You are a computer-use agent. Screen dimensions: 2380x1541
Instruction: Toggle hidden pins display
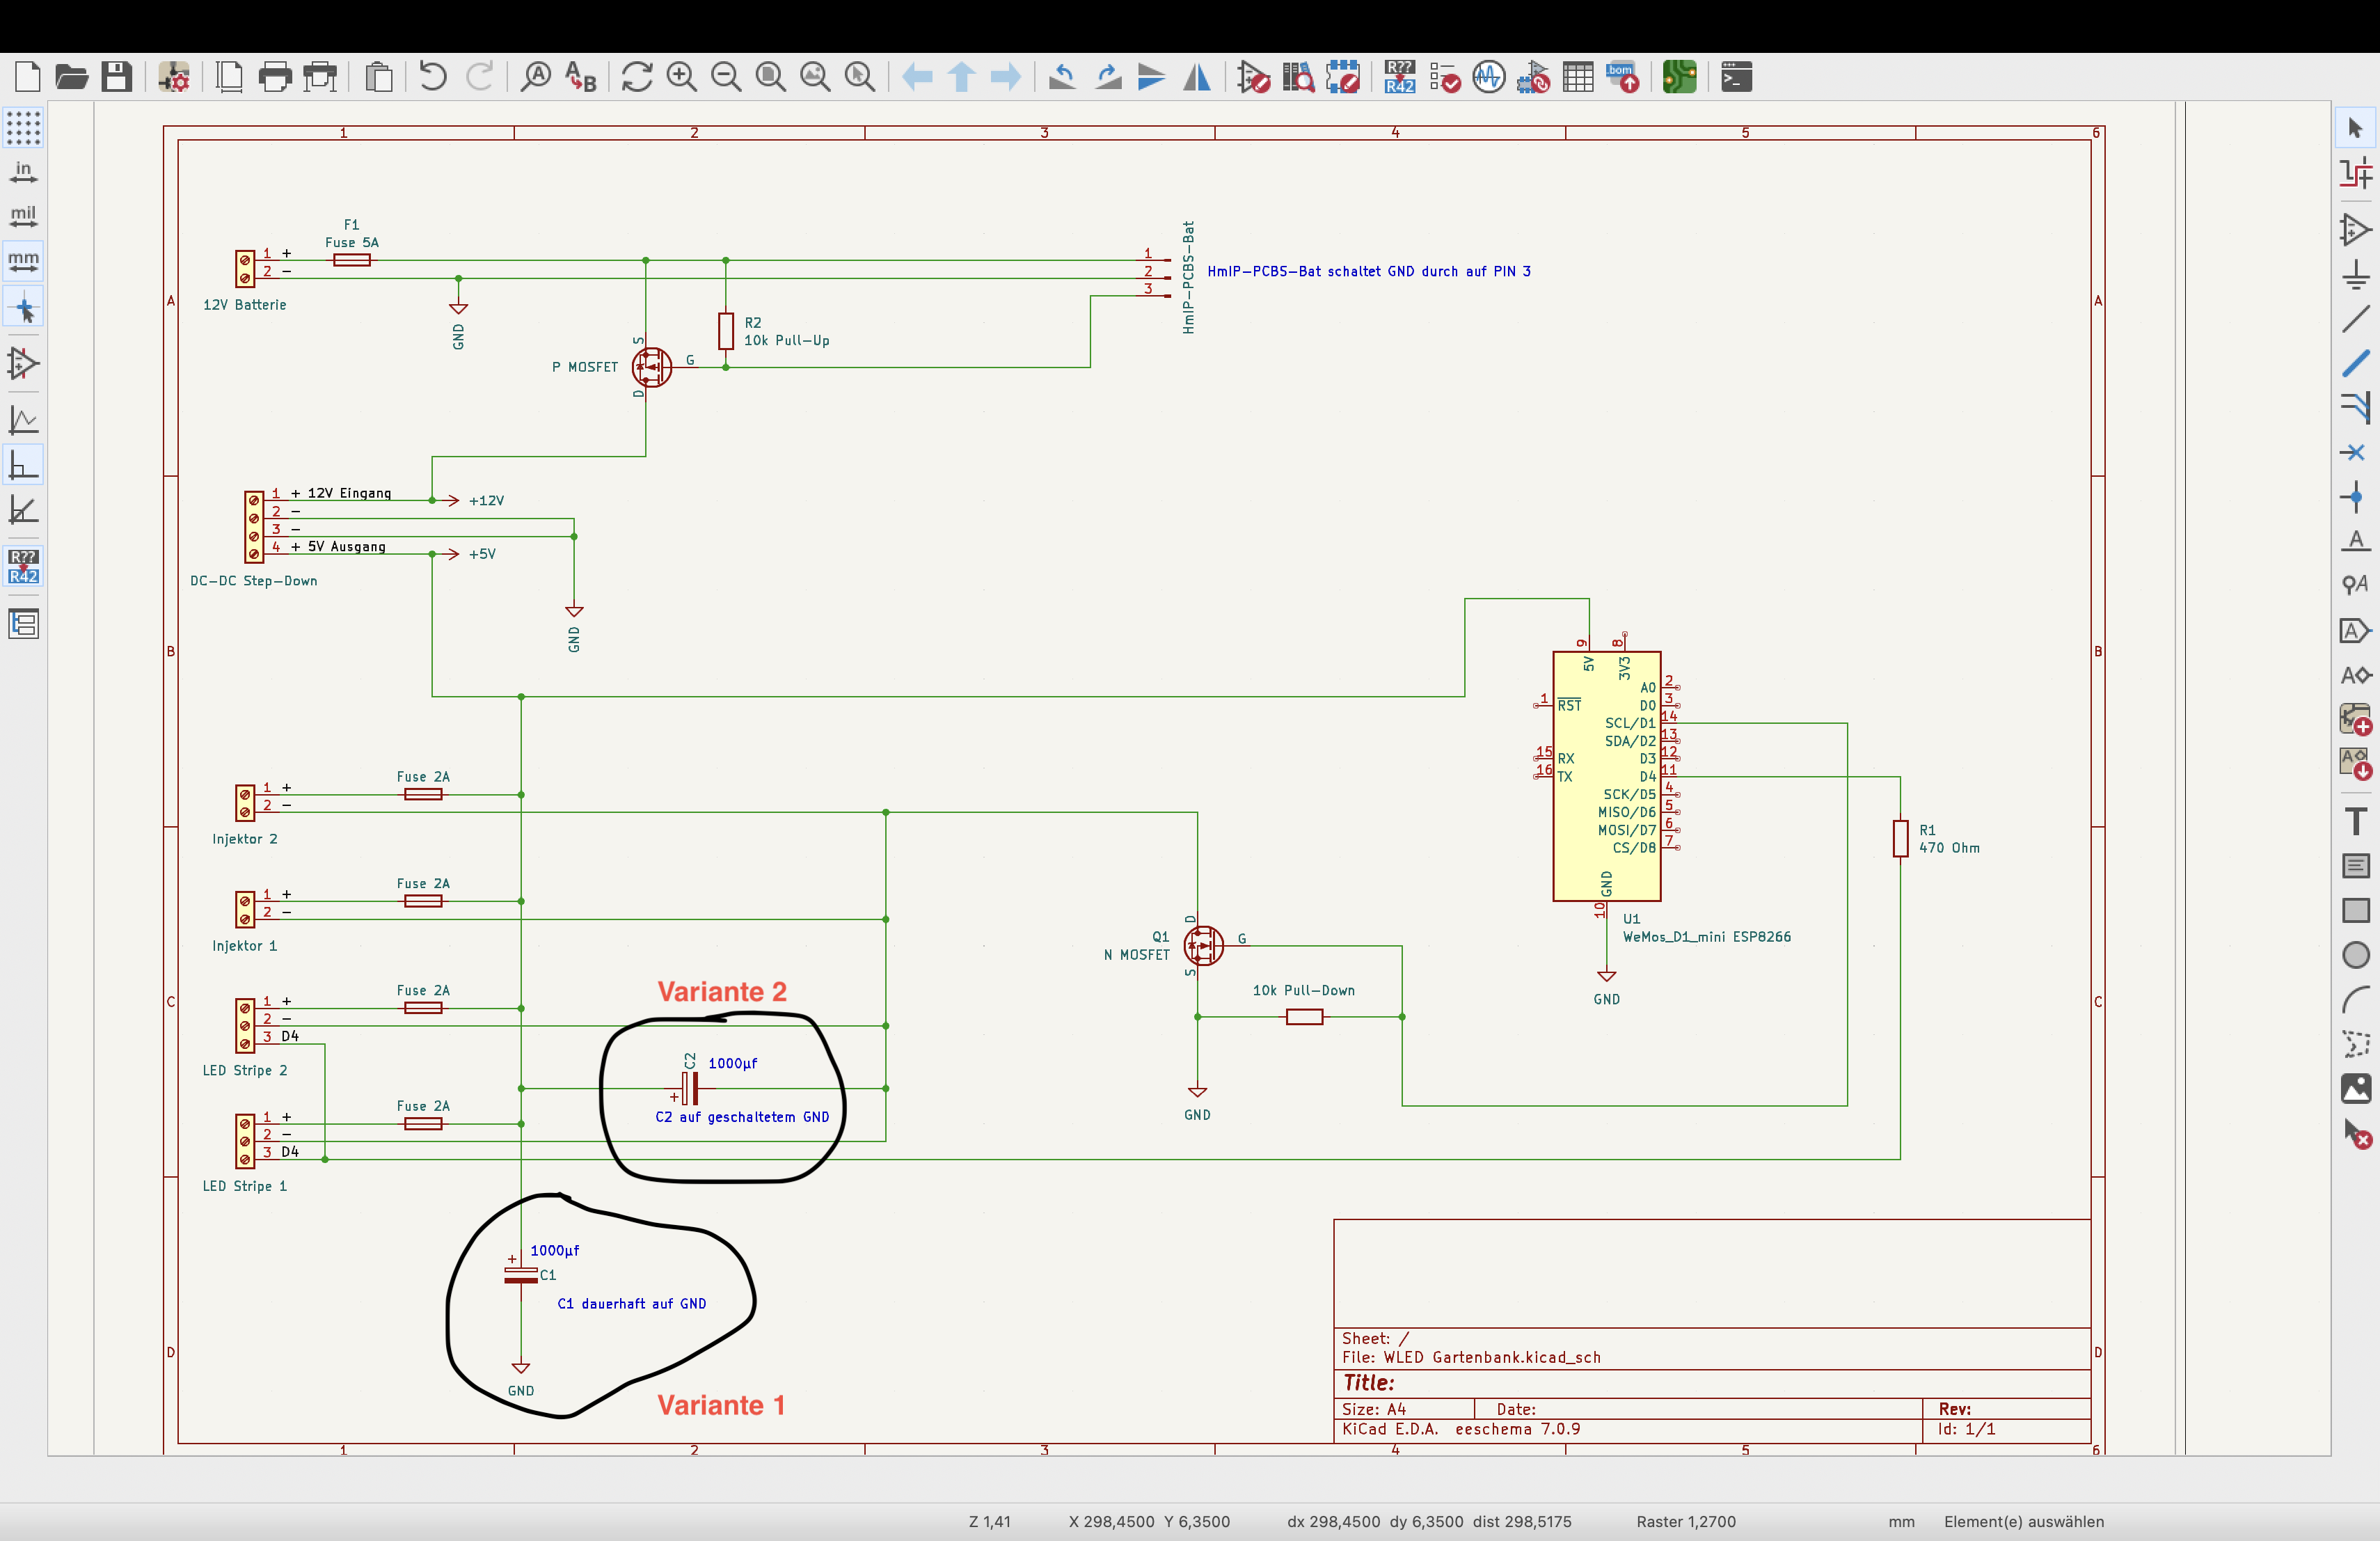[x=23, y=364]
